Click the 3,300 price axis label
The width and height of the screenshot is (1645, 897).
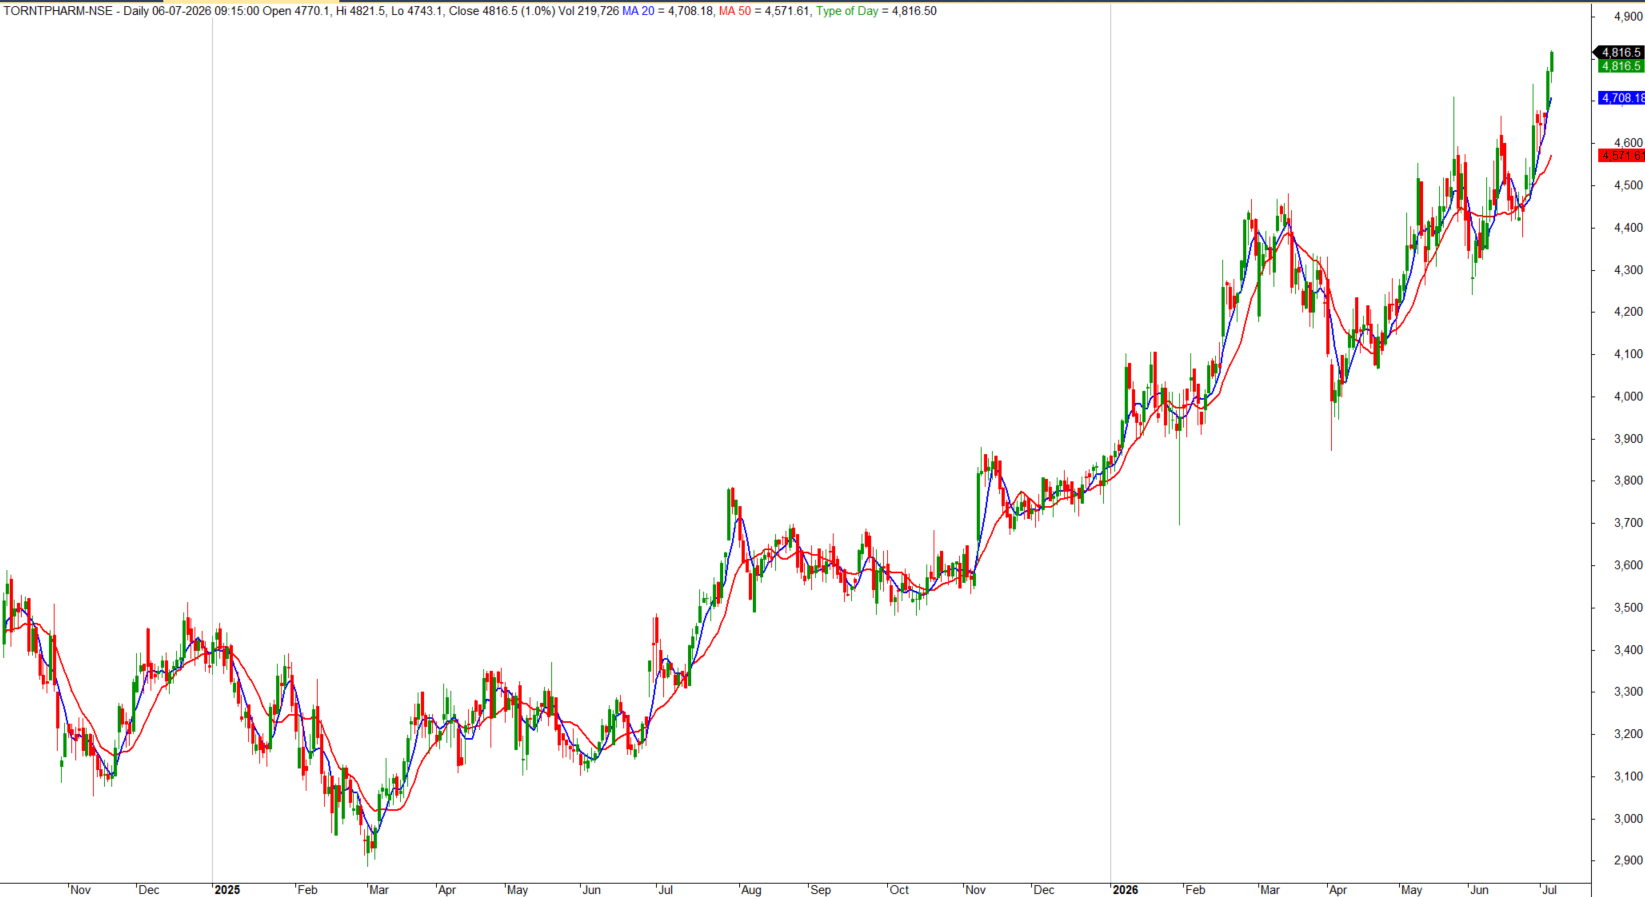(1628, 692)
